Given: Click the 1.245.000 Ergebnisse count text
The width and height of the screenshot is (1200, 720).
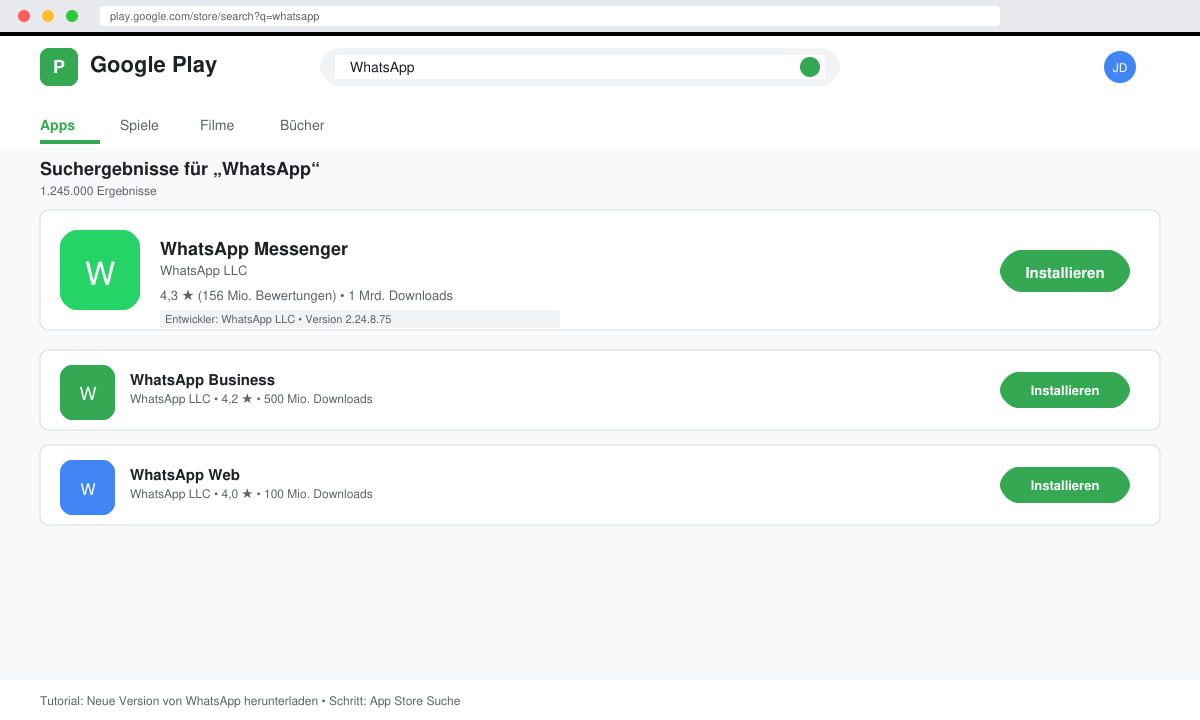Looking at the screenshot, I should [x=98, y=191].
